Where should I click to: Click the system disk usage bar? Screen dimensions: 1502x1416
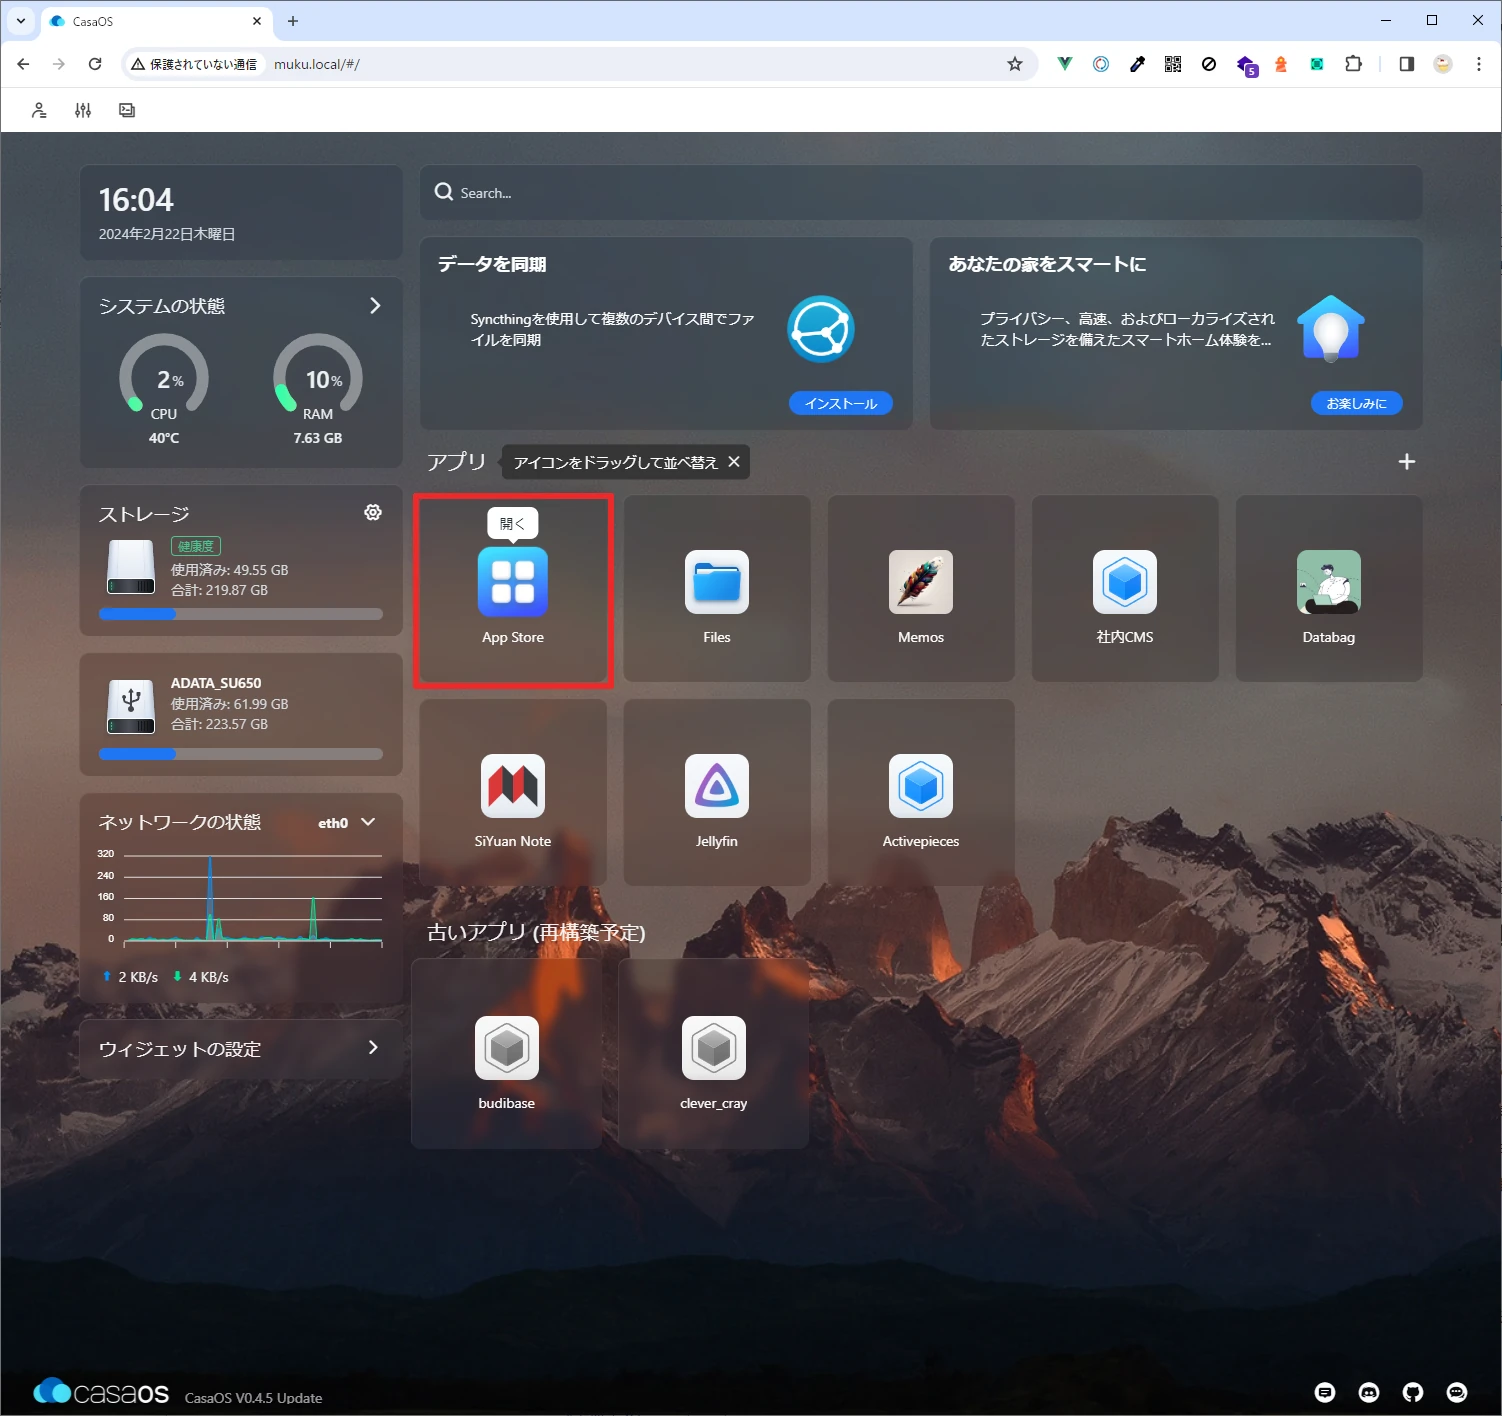pyautogui.click(x=241, y=614)
